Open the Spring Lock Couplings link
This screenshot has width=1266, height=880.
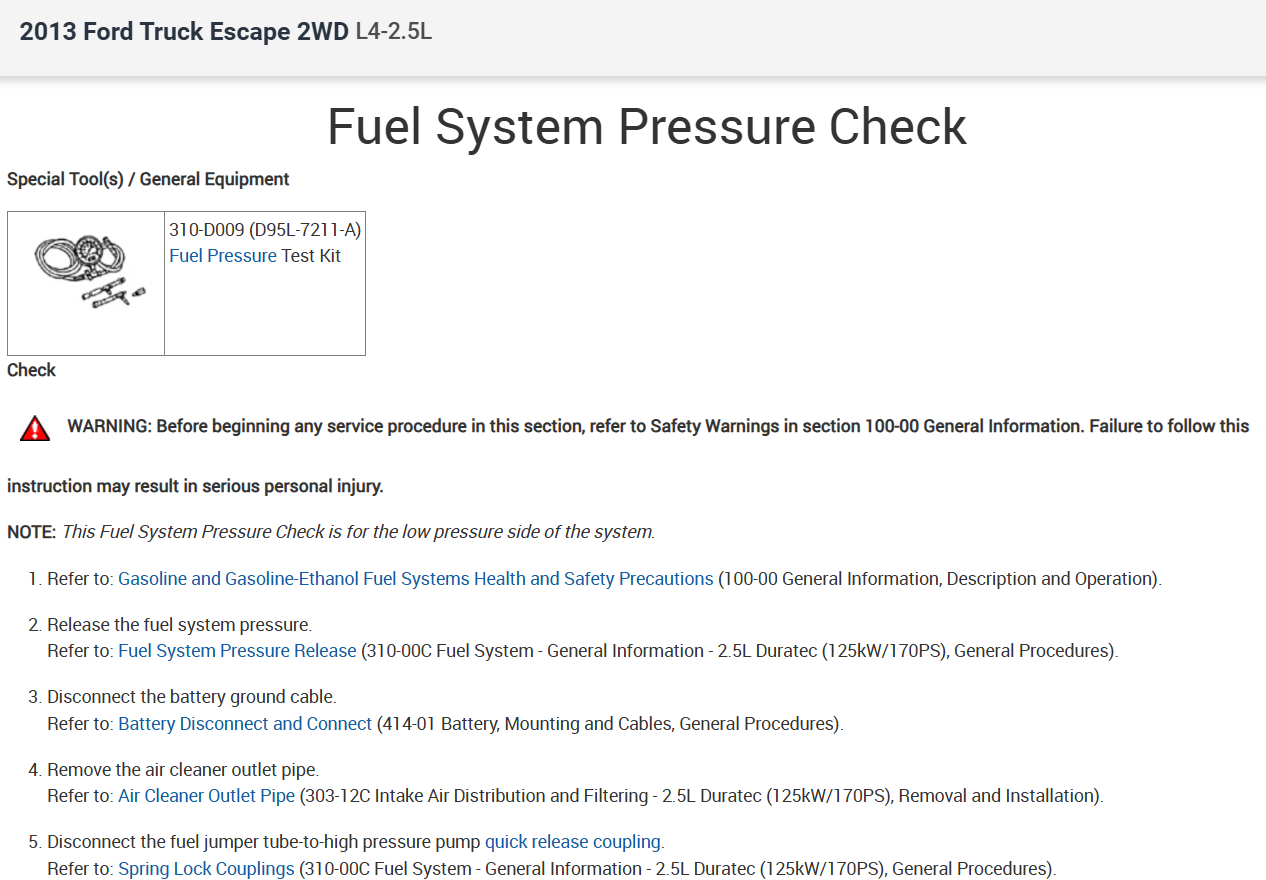[206, 869]
